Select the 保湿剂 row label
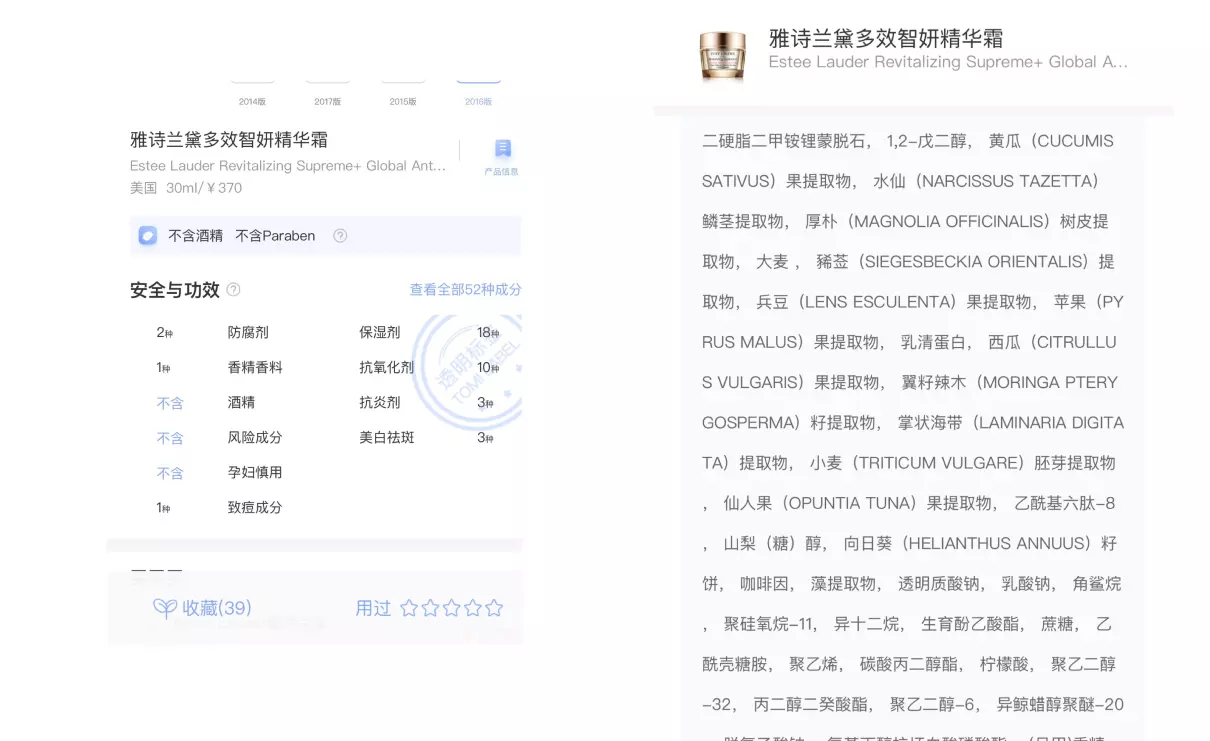 [x=380, y=332]
